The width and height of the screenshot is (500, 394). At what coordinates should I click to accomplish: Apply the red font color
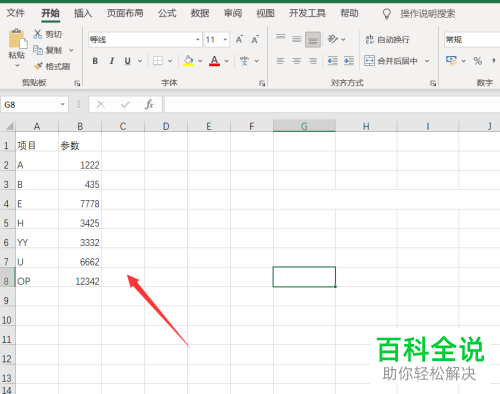click(x=214, y=61)
